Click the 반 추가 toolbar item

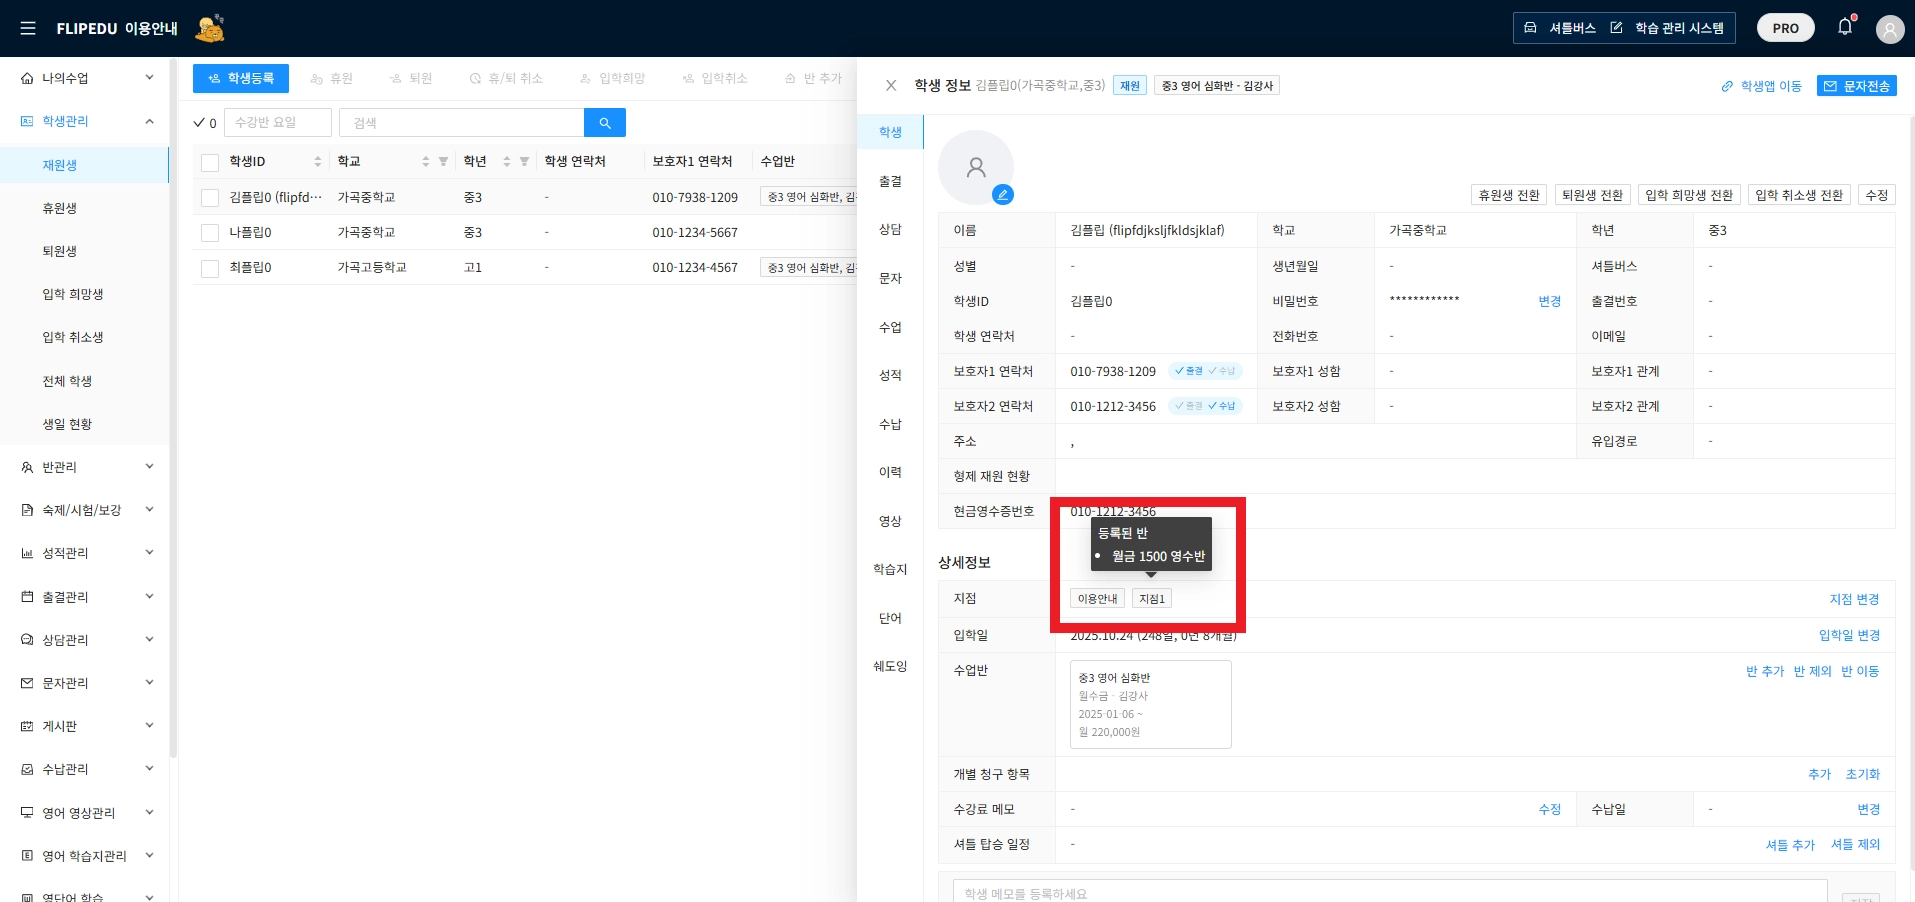point(813,78)
